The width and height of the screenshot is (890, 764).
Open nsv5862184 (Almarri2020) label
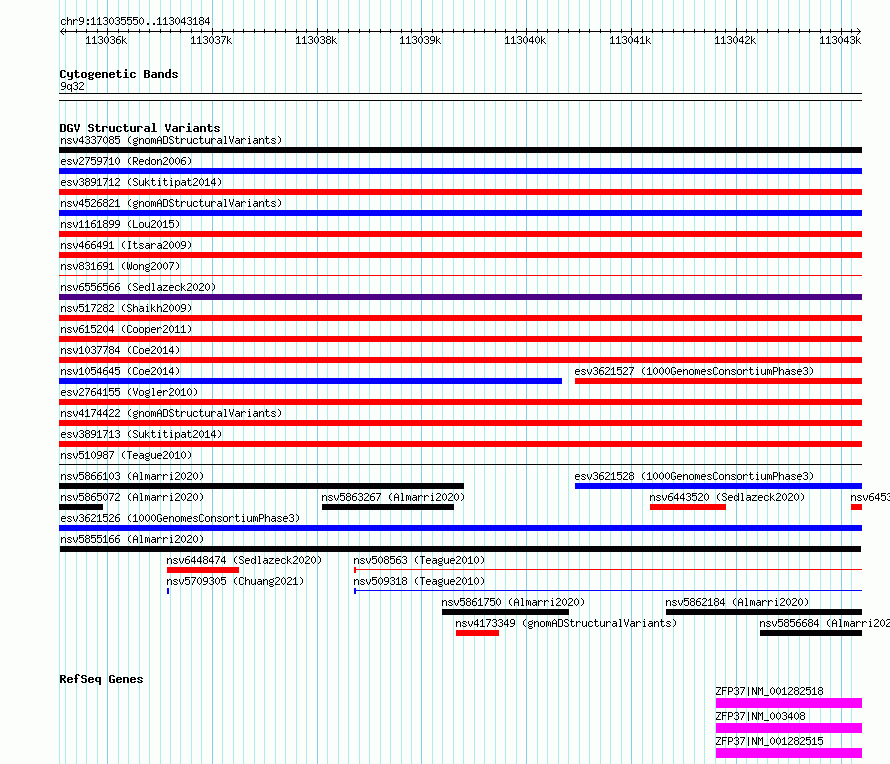[737, 602]
